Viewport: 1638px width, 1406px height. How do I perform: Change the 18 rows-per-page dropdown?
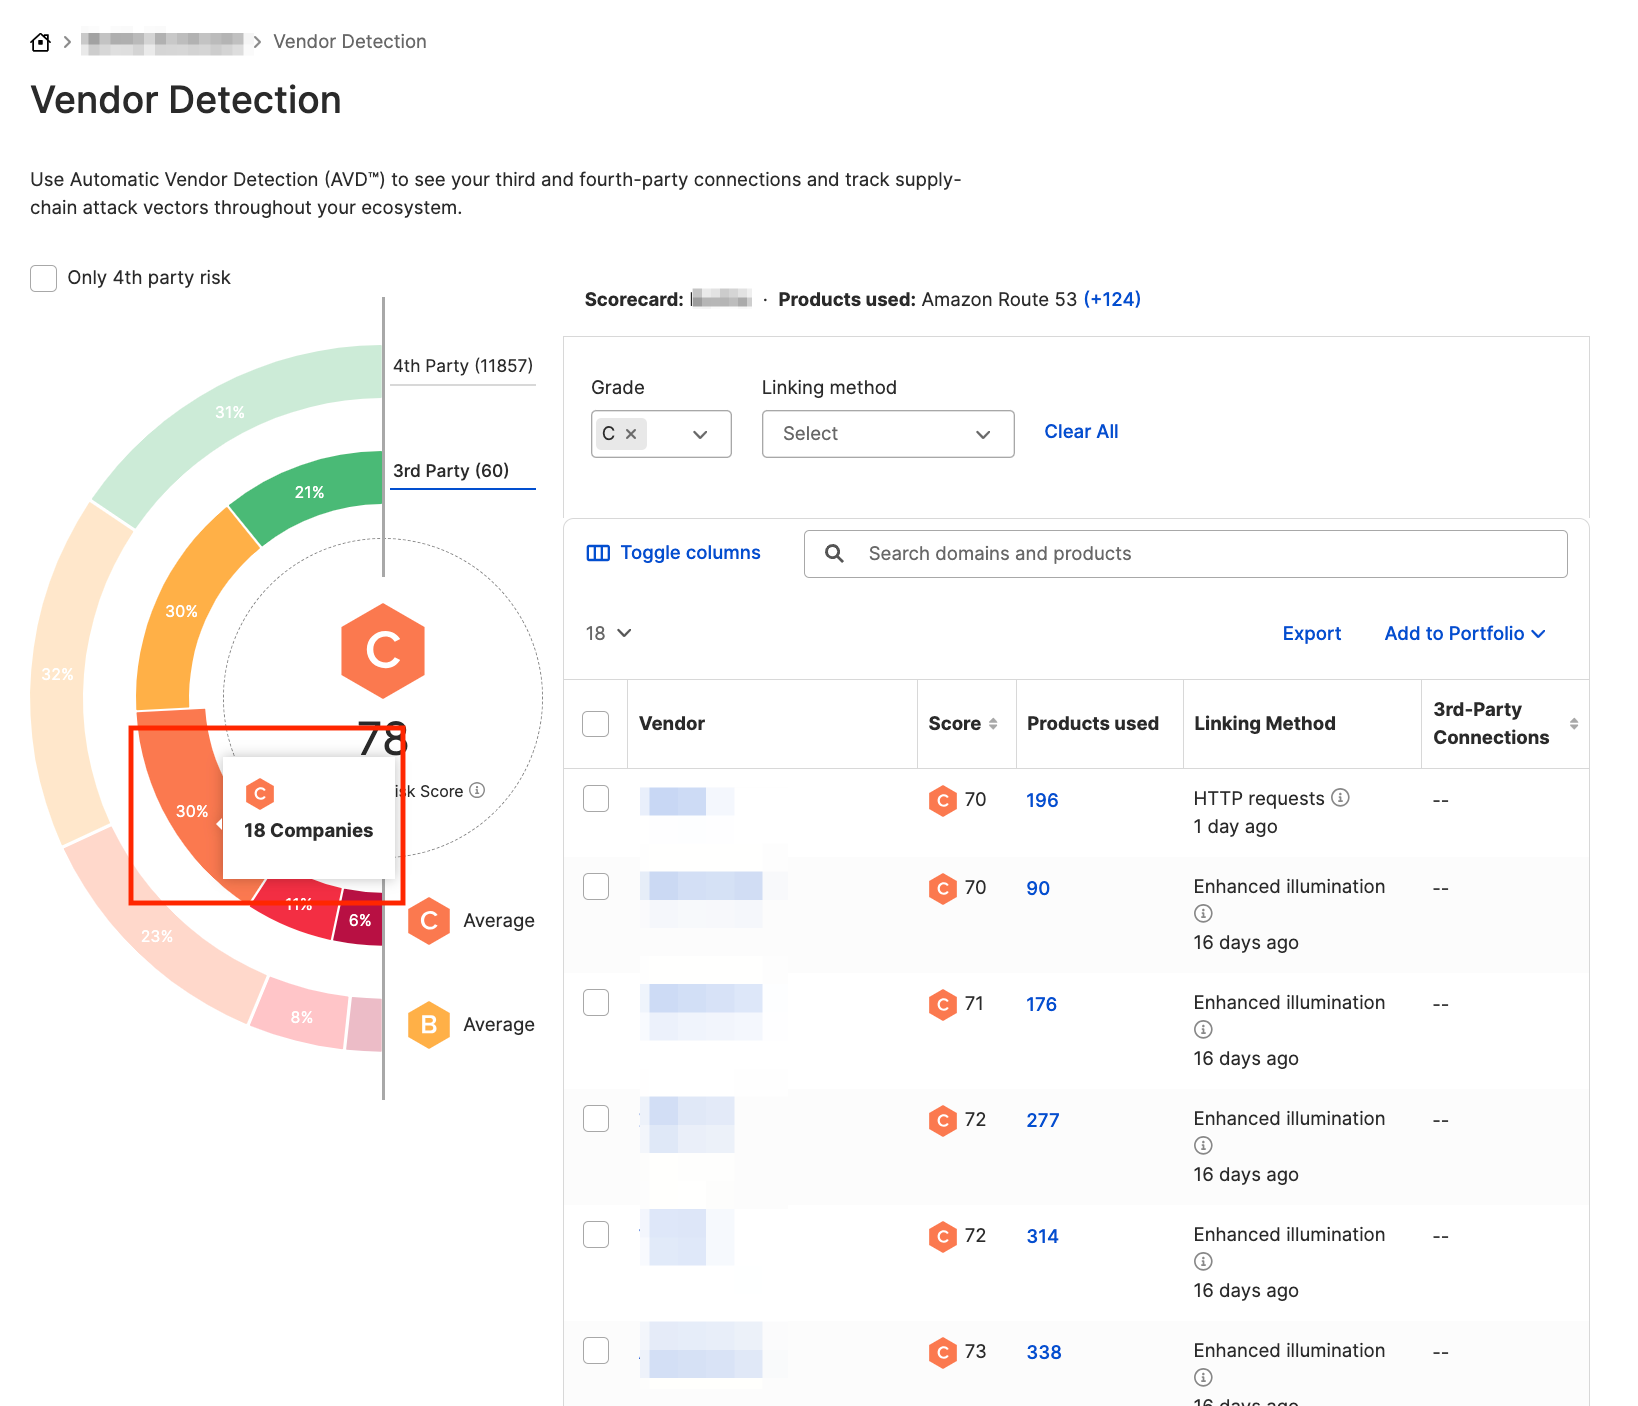(608, 633)
